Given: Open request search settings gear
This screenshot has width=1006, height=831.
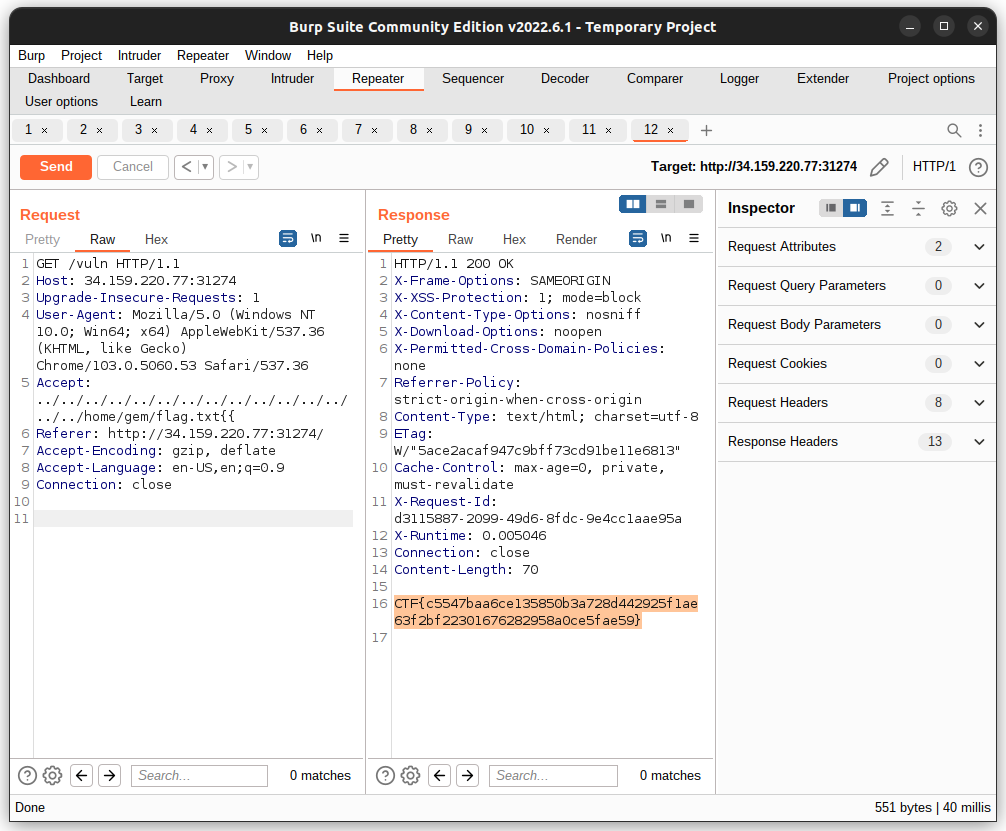Looking at the screenshot, I should [53, 775].
